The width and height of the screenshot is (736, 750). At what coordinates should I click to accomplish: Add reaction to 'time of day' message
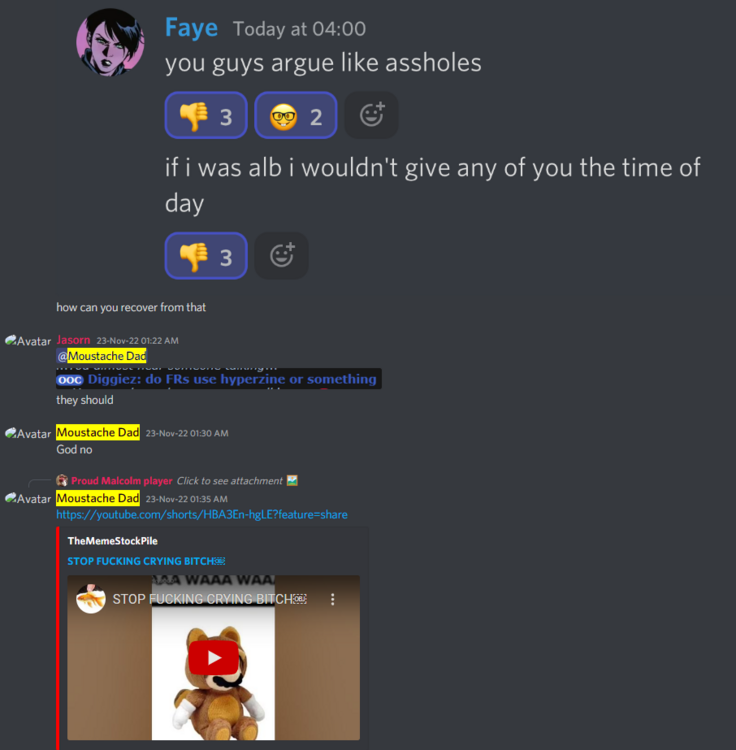(x=282, y=256)
